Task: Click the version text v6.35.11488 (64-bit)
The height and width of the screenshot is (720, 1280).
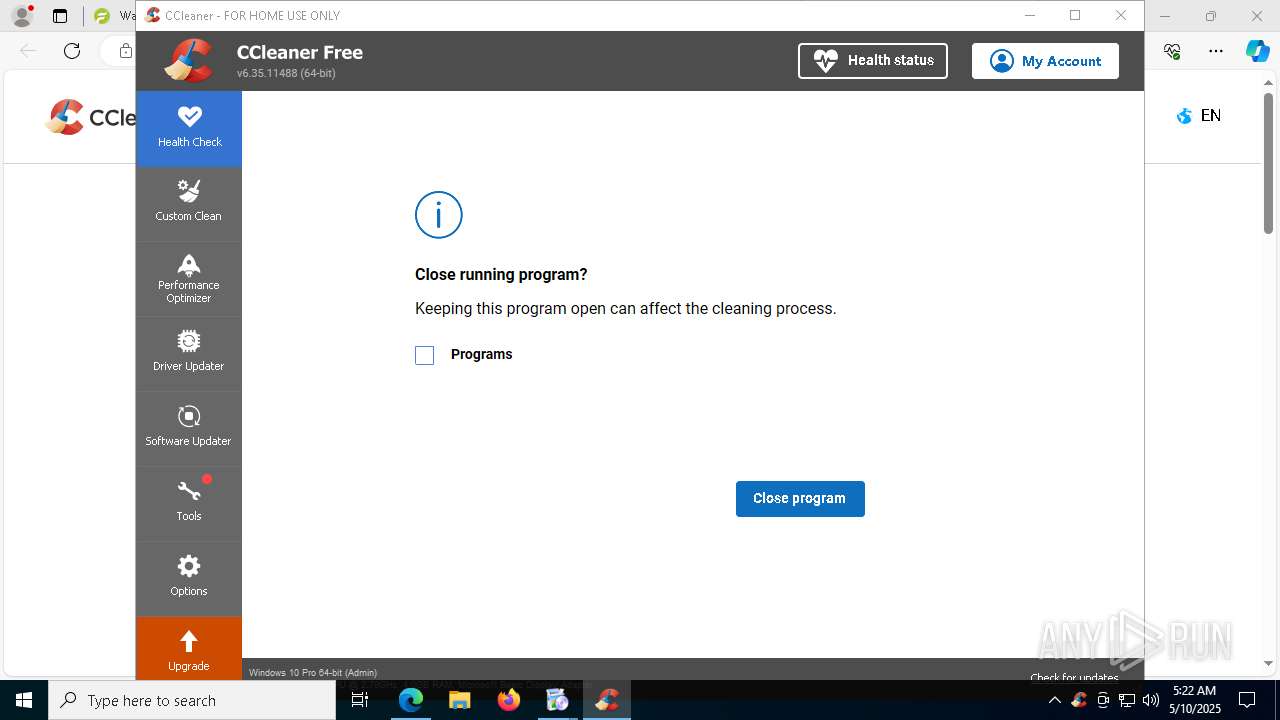Action: click(x=286, y=74)
